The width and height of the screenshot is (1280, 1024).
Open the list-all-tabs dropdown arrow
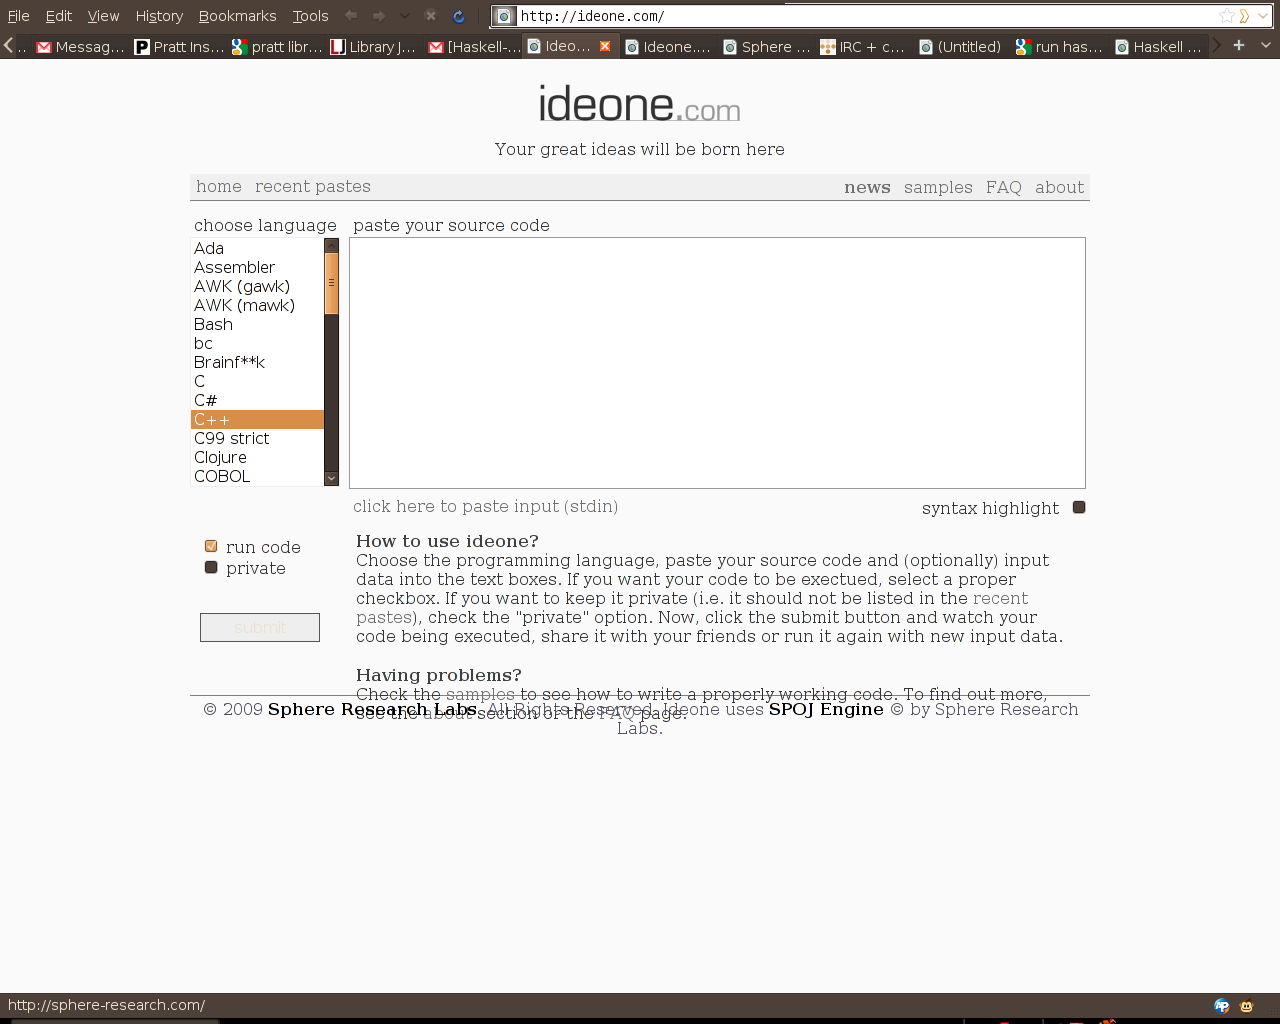click(x=1265, y=45)
